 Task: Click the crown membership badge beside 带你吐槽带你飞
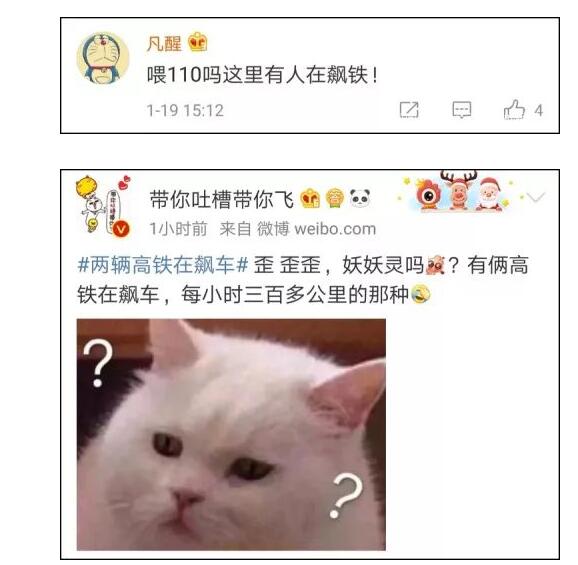coord(310,198)
